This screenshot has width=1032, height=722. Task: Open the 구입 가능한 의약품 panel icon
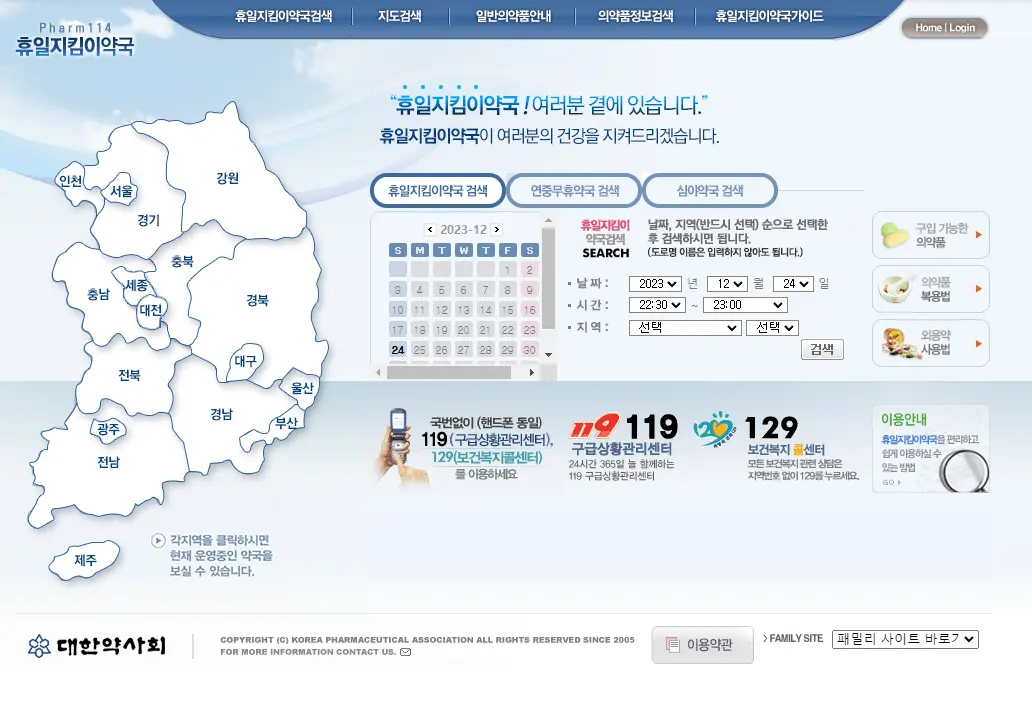[x=893, y=234]
